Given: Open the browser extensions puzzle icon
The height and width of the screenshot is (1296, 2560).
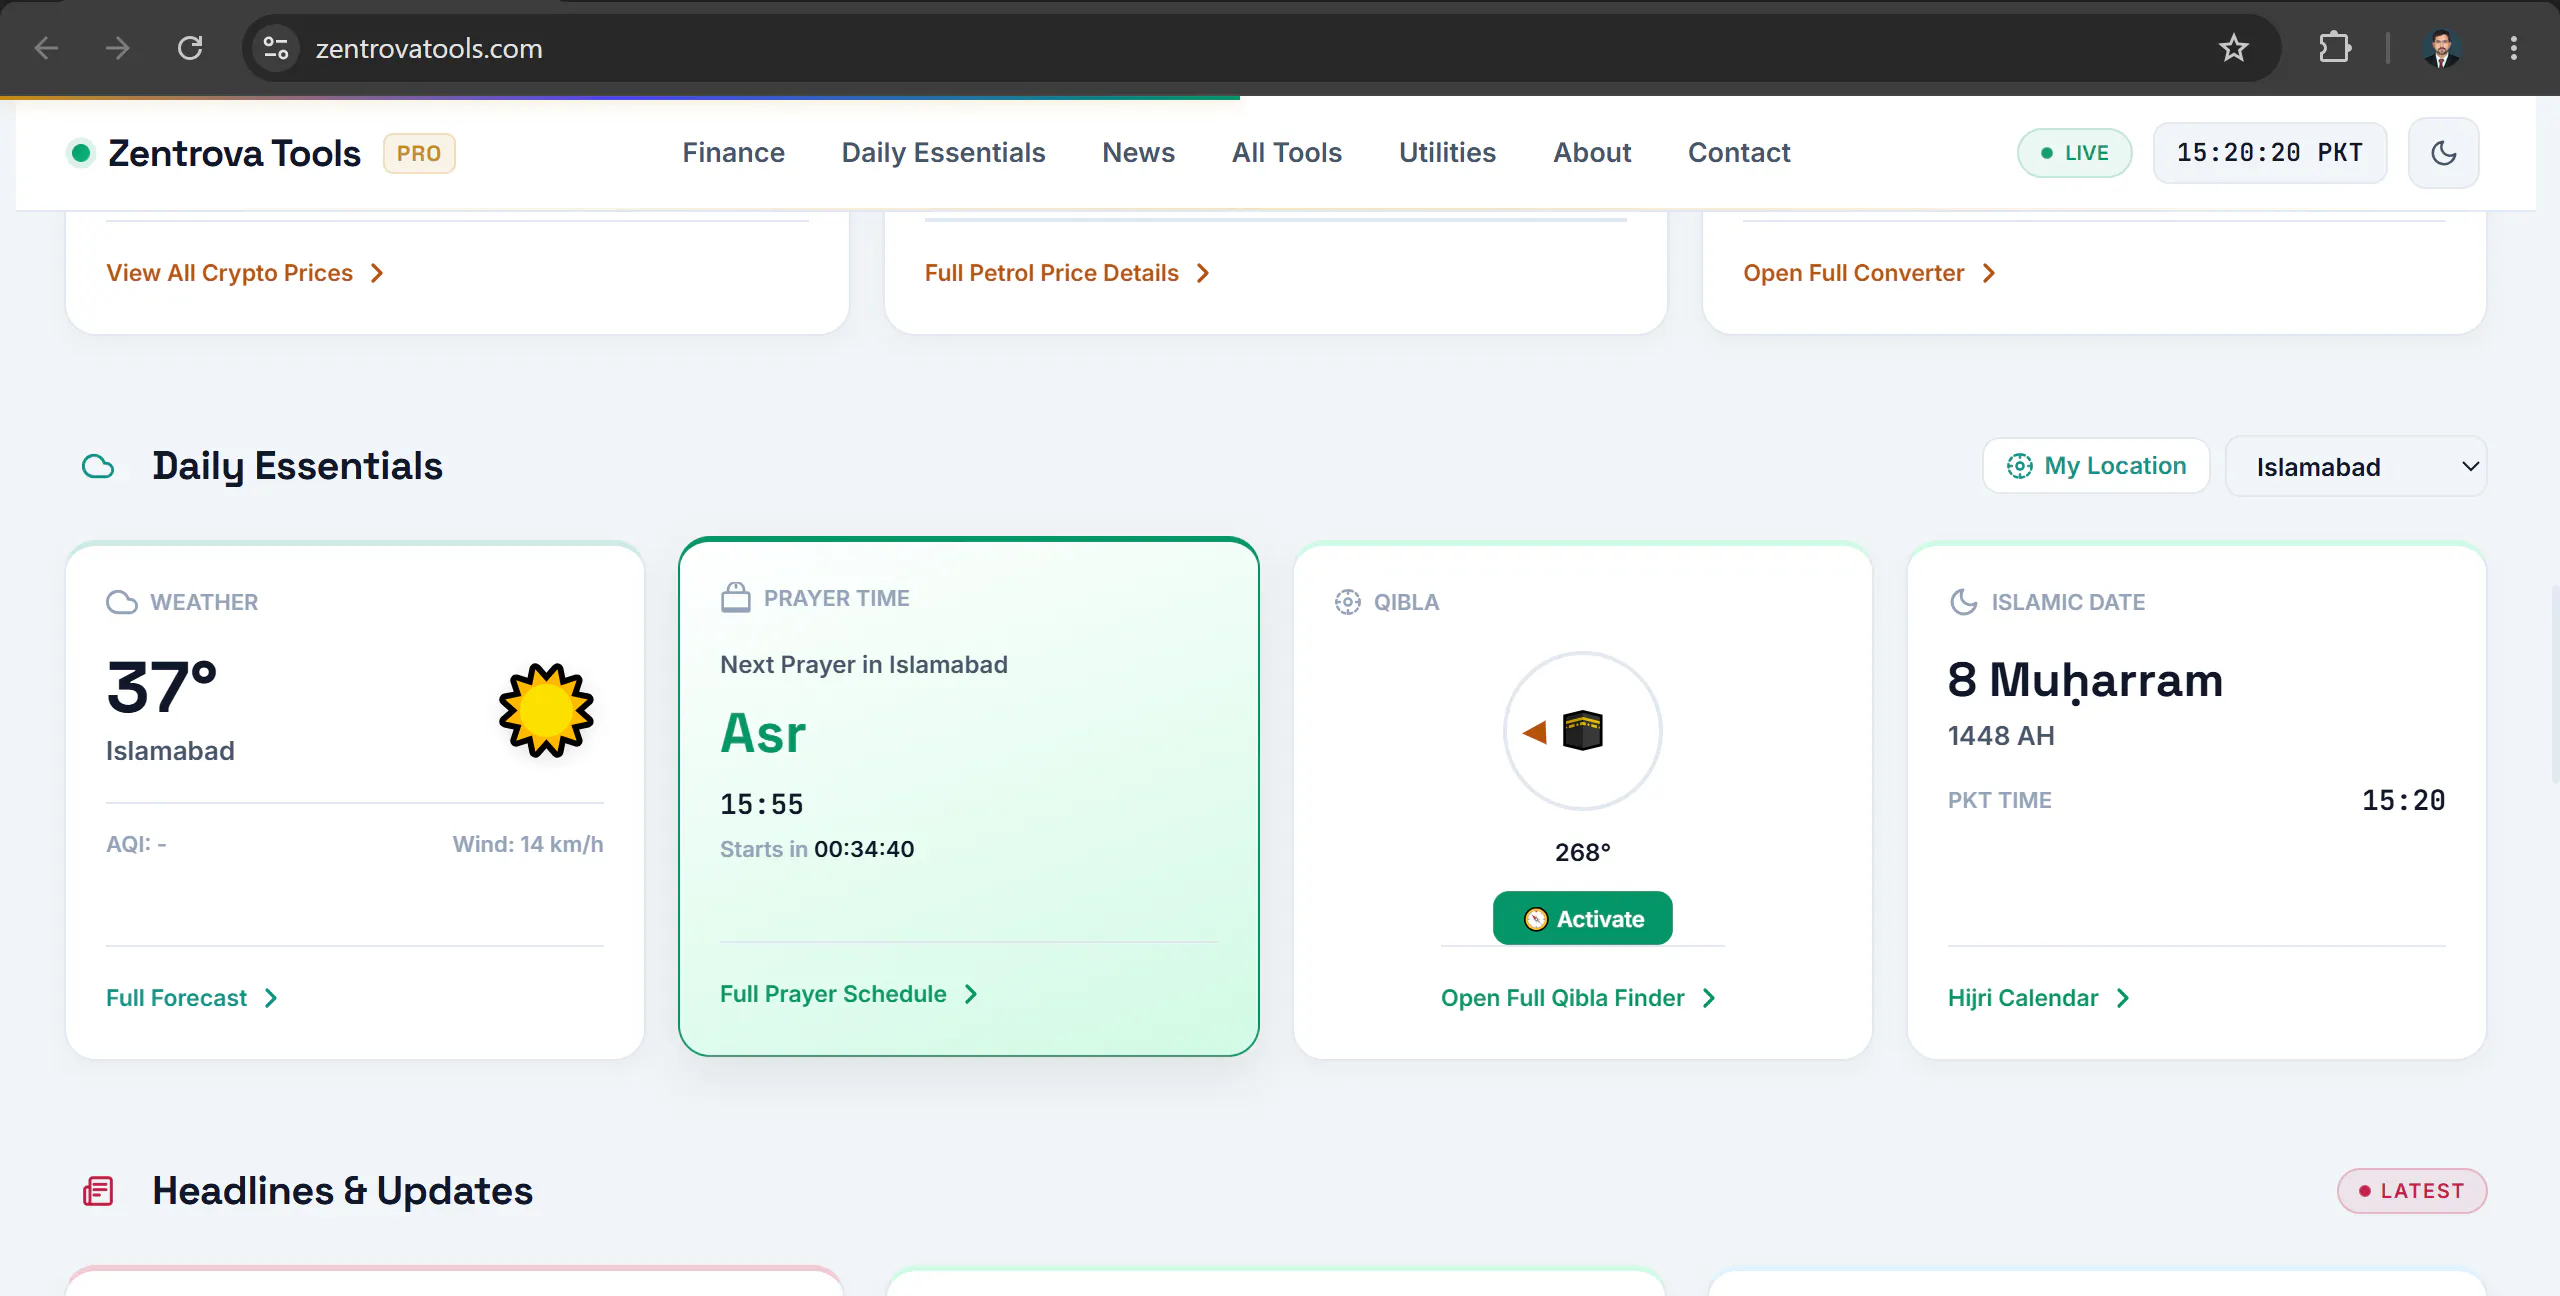Looking at the screenshot, I should (2335, 48).
